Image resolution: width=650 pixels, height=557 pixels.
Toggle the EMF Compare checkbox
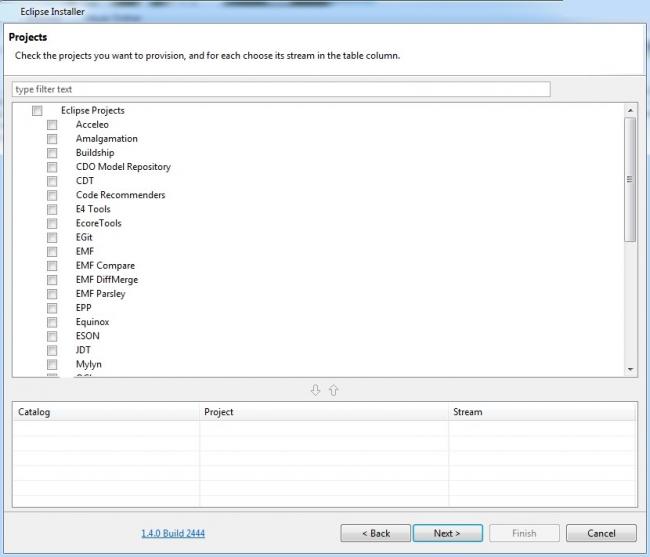coord(52,266)
